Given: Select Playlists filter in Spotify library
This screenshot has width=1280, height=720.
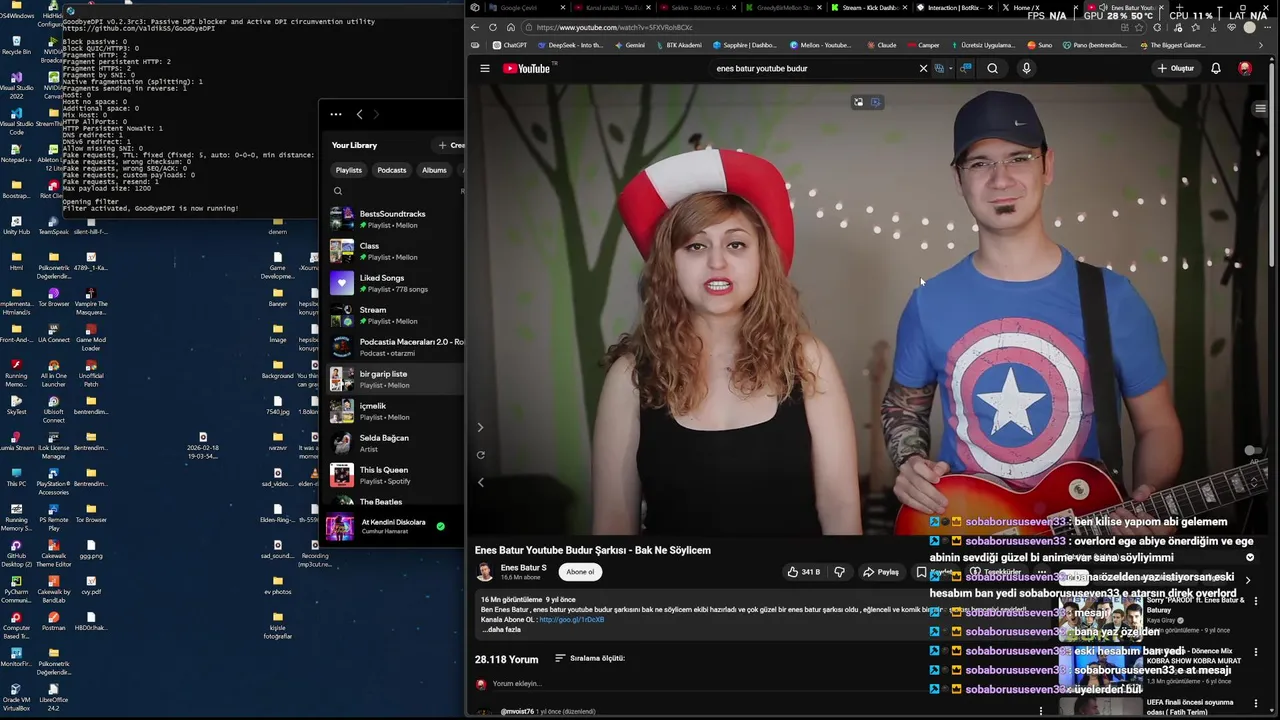Looking at the screenshot, I should 349,170.
